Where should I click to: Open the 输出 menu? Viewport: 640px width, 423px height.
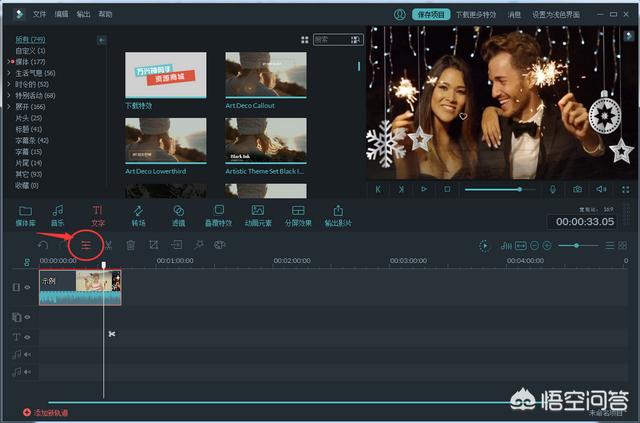pos(83,15)
